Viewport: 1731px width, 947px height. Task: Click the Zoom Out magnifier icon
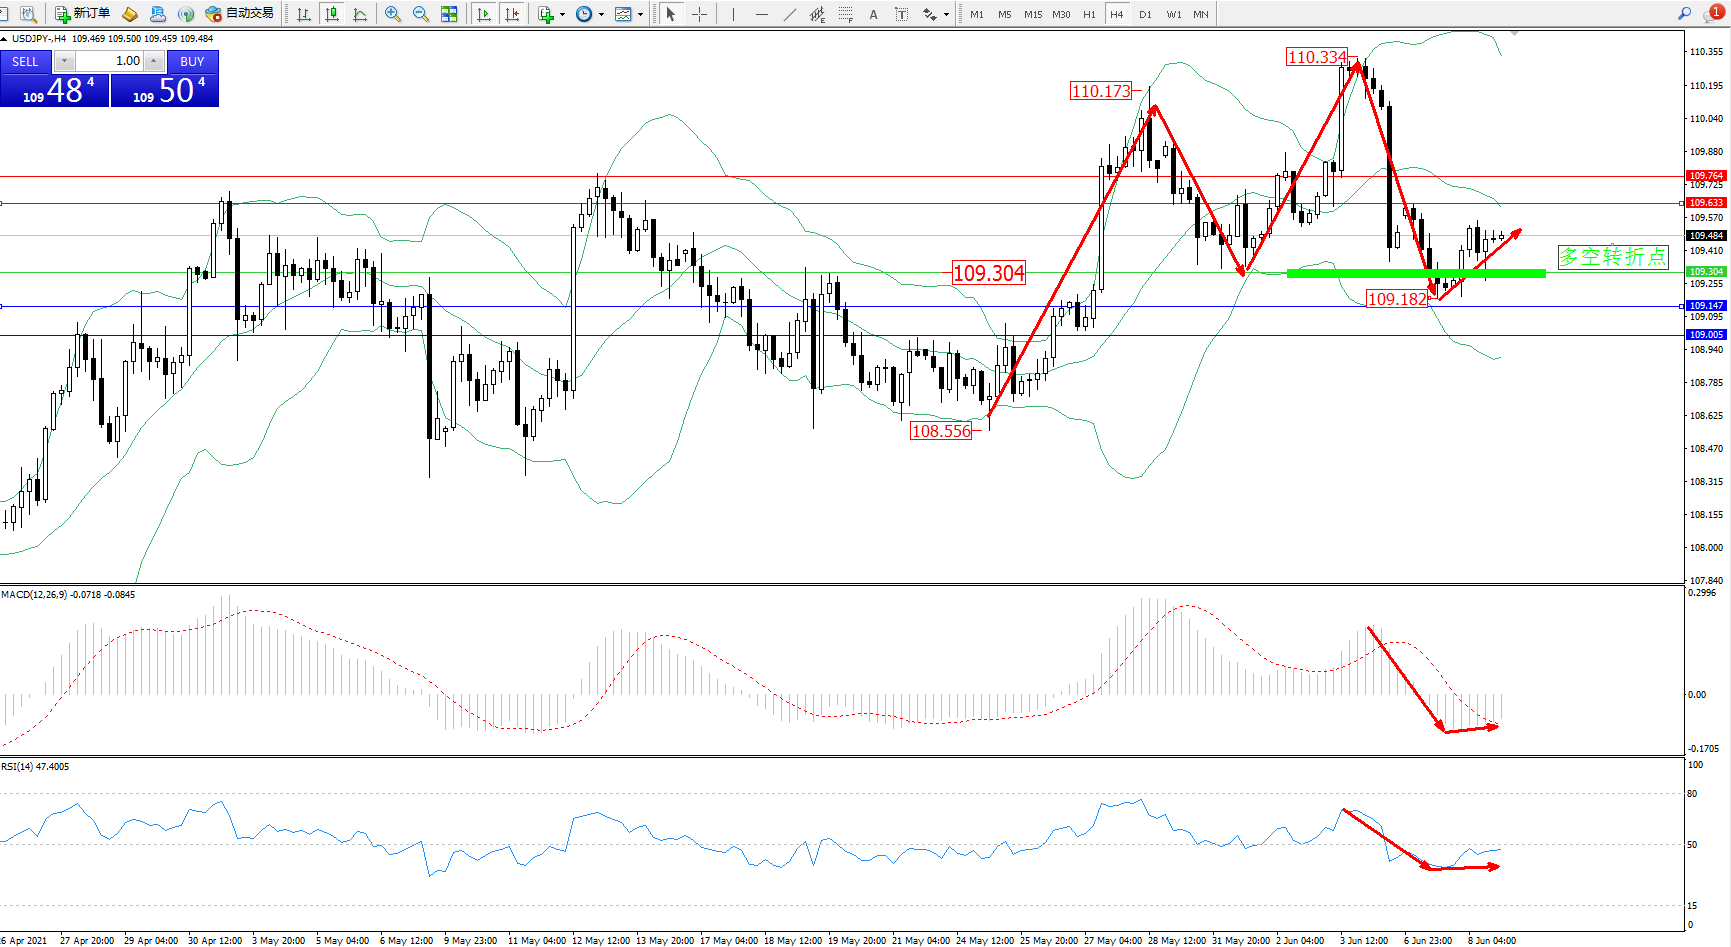tap(420, 14)
